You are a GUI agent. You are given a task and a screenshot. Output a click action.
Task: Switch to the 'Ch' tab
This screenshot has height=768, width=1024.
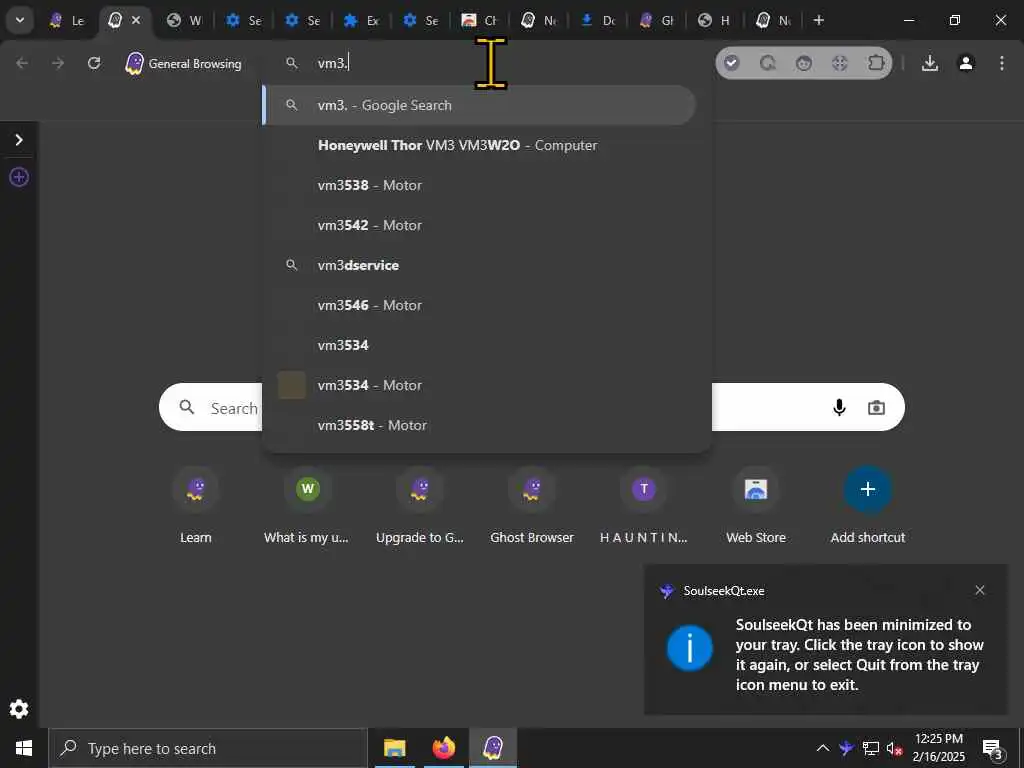pos(479,20)
